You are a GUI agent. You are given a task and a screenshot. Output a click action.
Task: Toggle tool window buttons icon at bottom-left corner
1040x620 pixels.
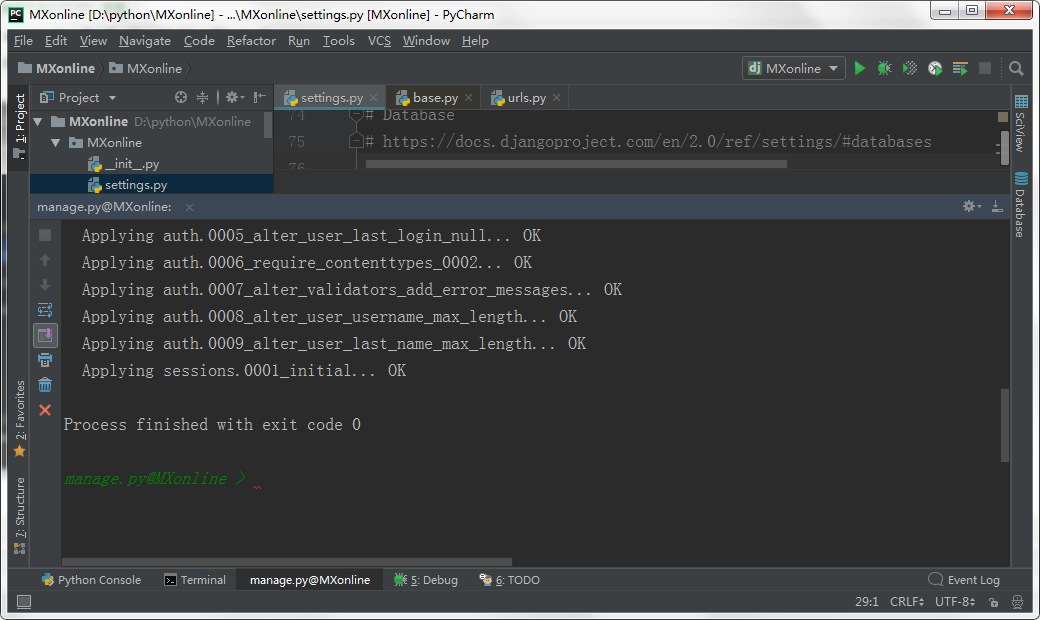pos(24,601)
